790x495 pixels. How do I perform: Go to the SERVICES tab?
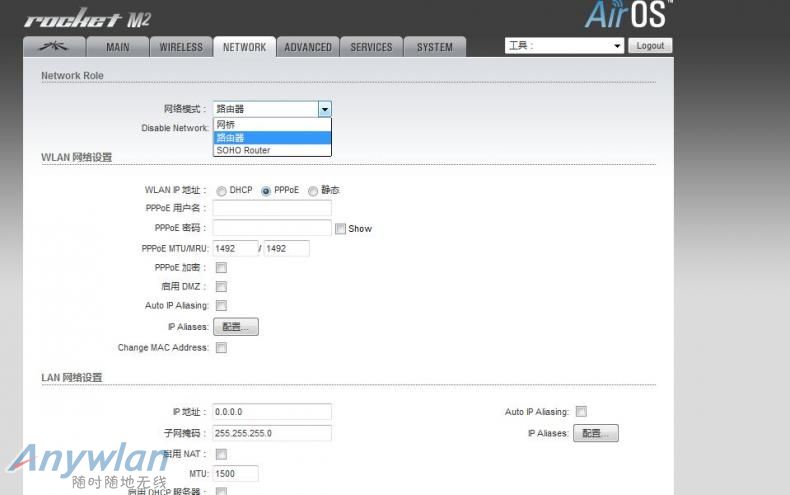click(x=371, y=47)
